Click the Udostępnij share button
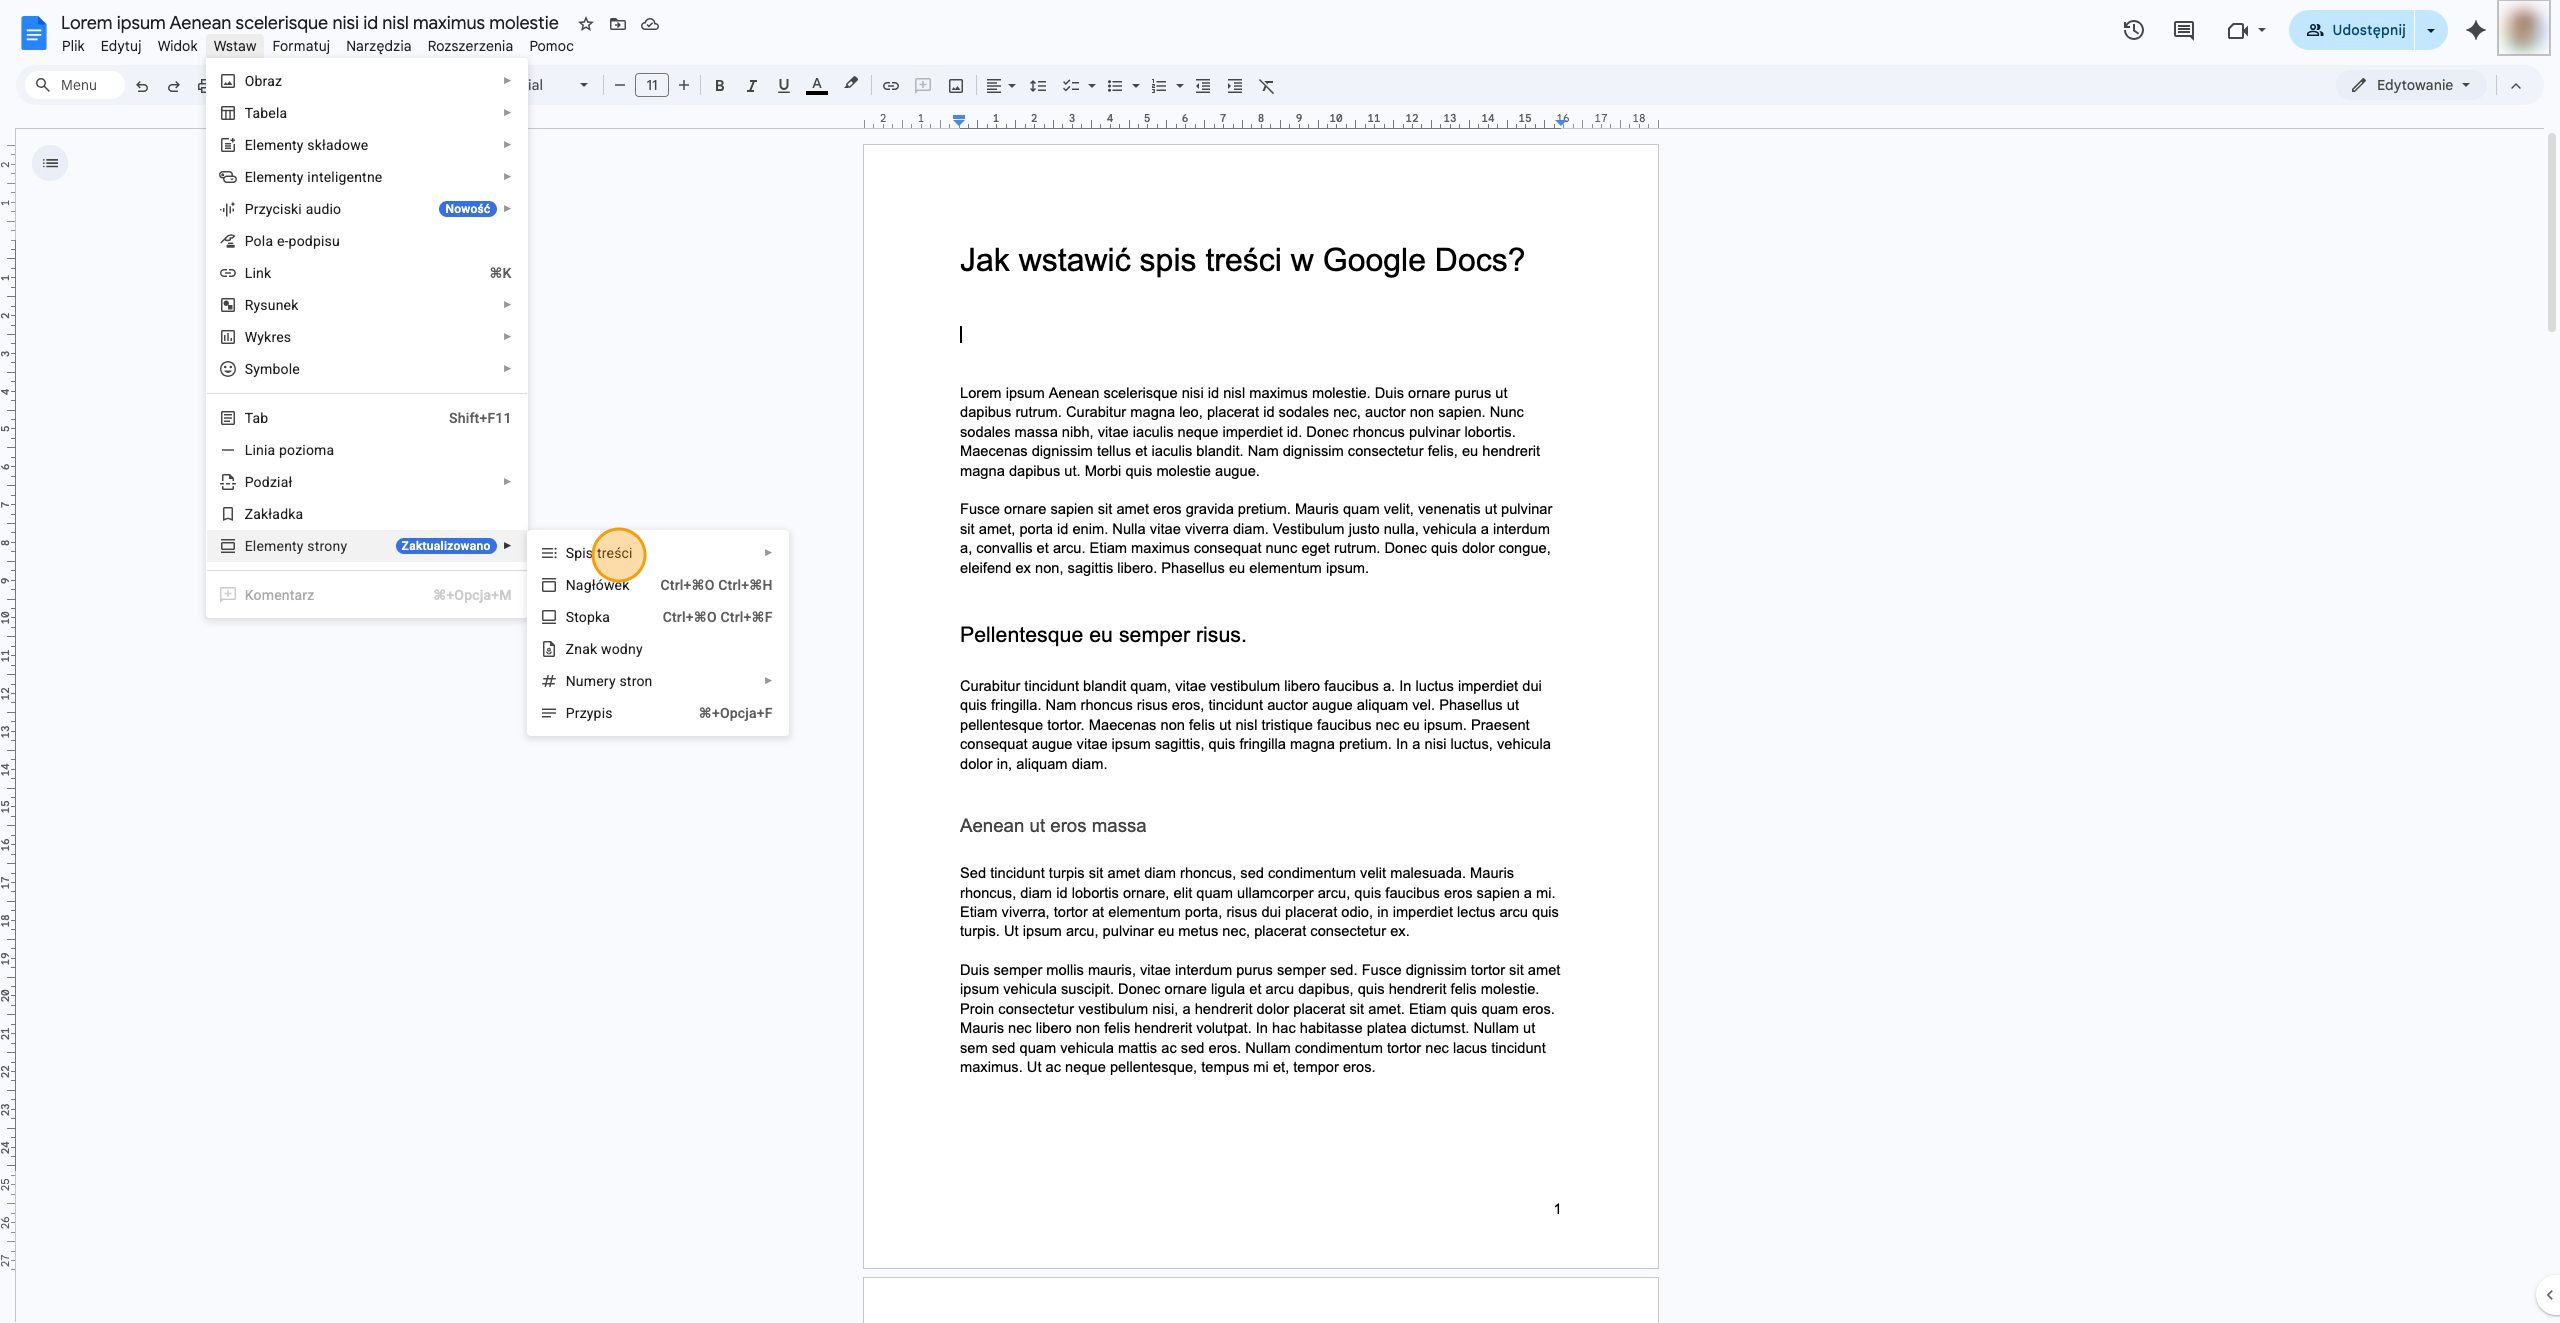 [x=2353, y=30]
